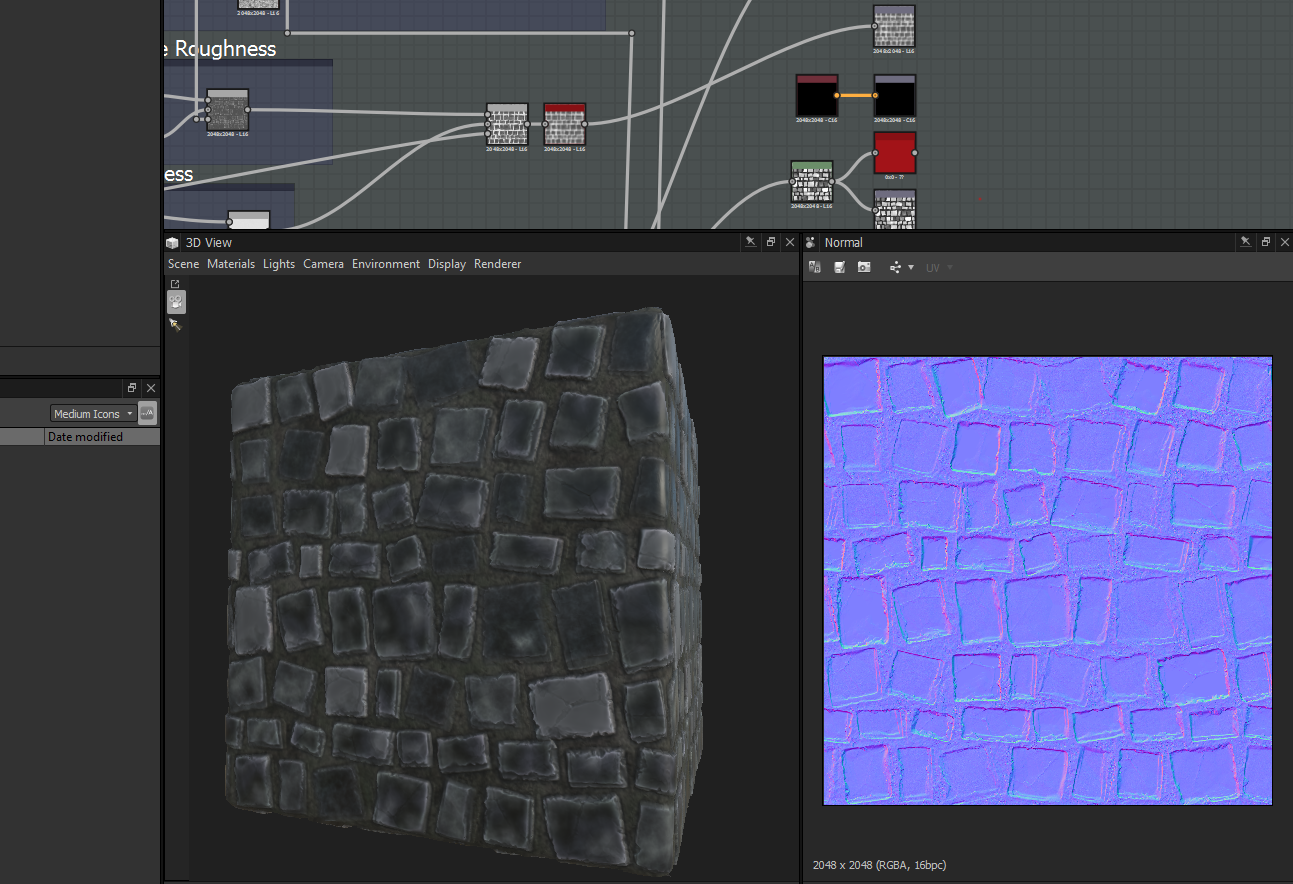Image resolution: width=1293 pixels, height=884 pixels.
Task: Click the save image icon in the Normal panel
Action: (x=840, y=267)
